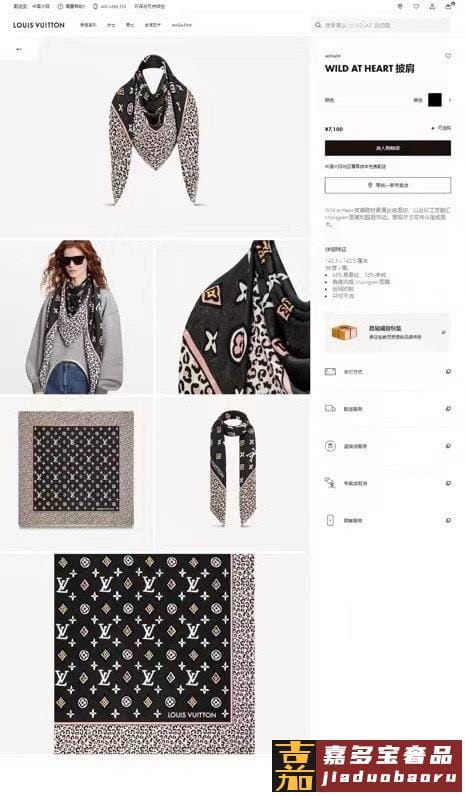This screenshot has width=465, height=796.
Task: Click the clock icon in the top bar
Action: coord(60,7)
